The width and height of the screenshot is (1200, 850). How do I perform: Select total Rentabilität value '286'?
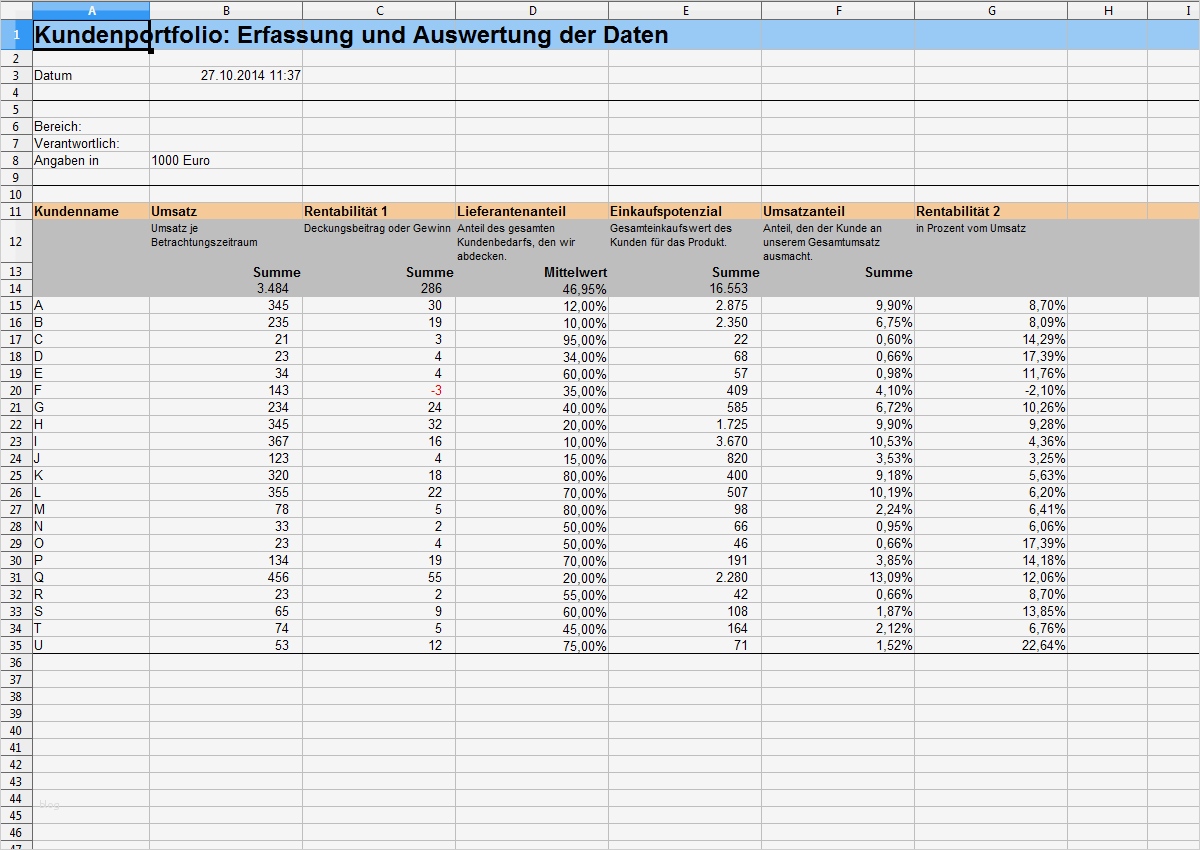click(379, 288)
